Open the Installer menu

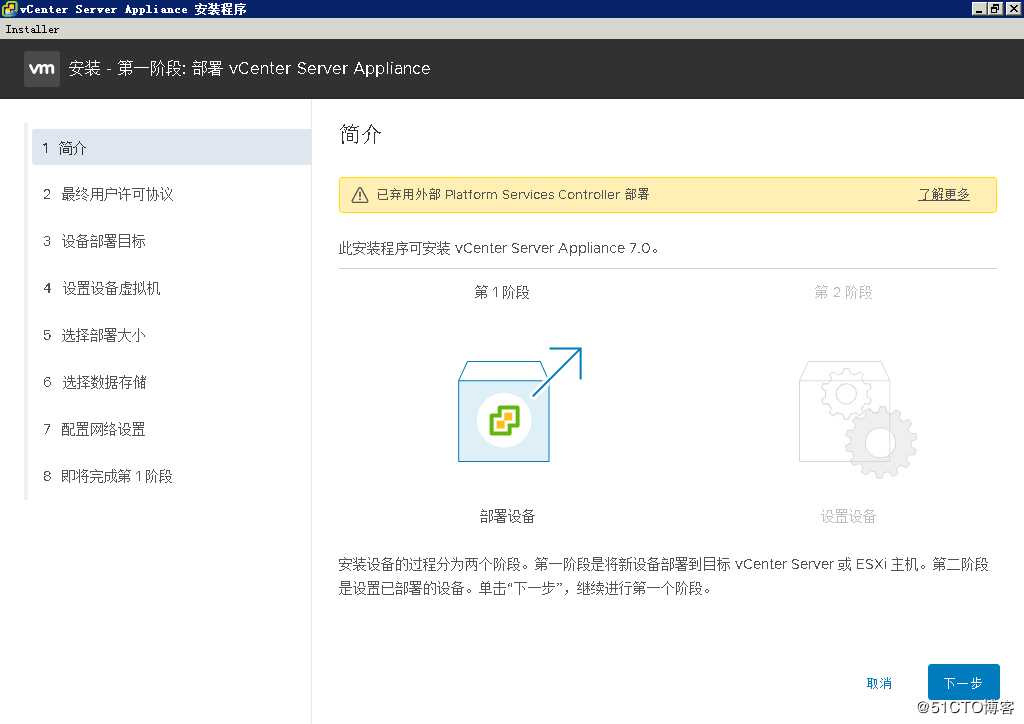[x=32, y=29]
